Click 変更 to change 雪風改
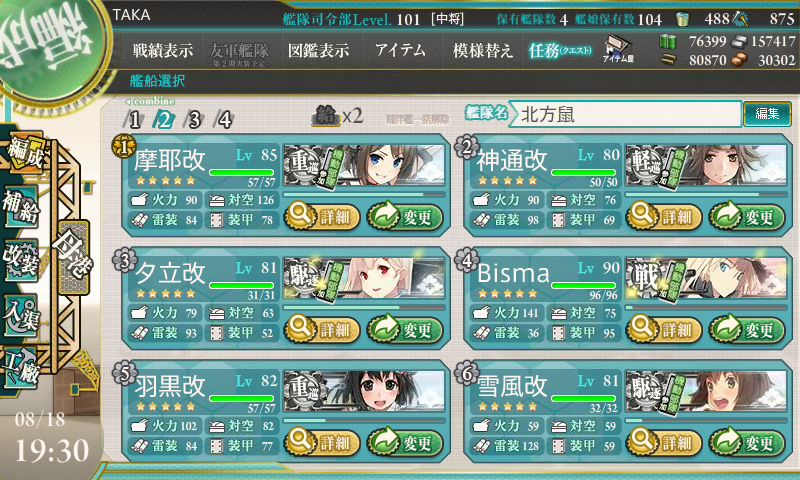Image resolution: width=800 pixels, height=480 pixels. [747, 442]
